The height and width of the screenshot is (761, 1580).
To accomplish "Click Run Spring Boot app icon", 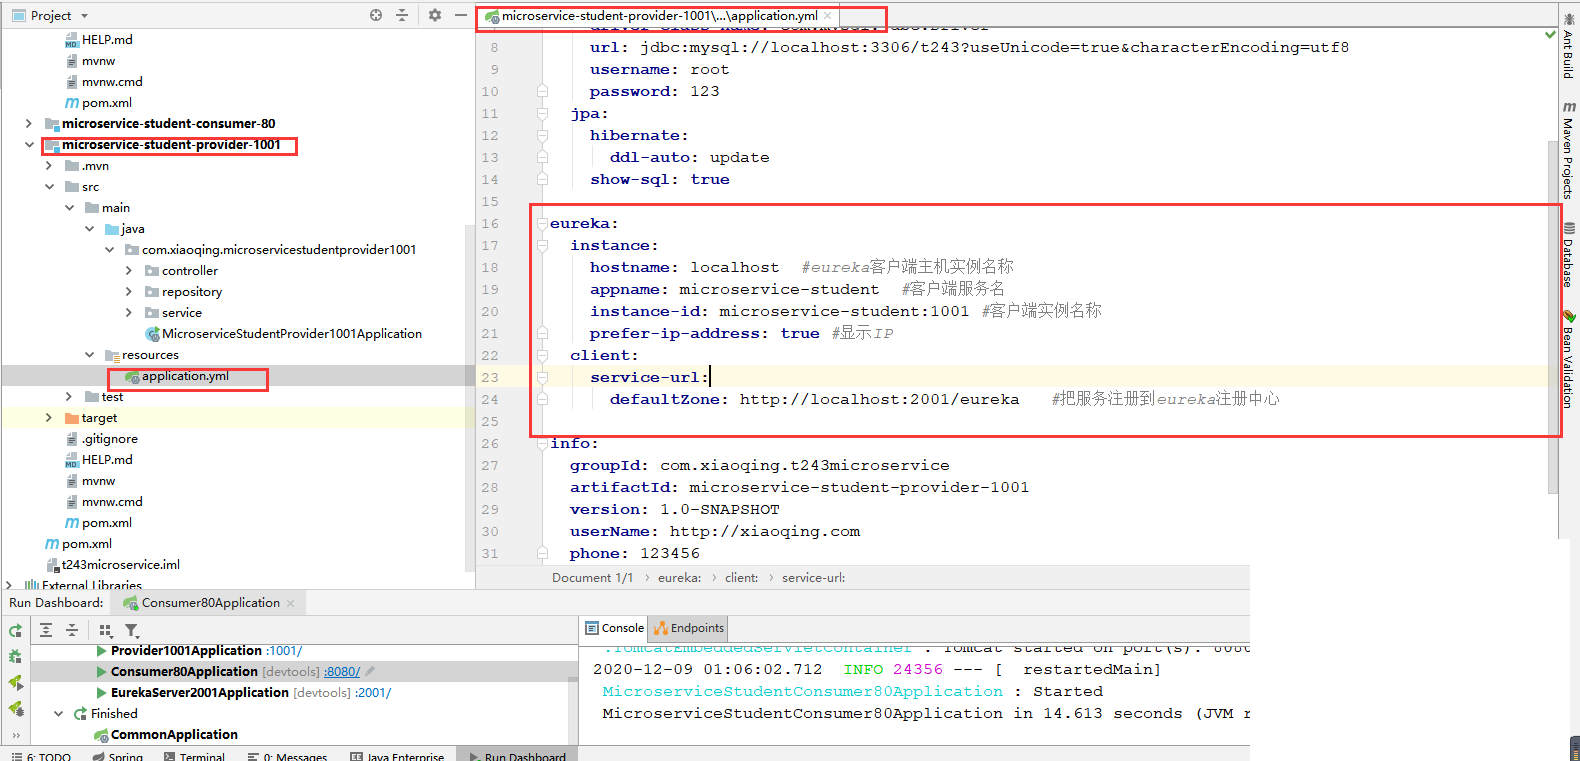I will coord(15,683).
